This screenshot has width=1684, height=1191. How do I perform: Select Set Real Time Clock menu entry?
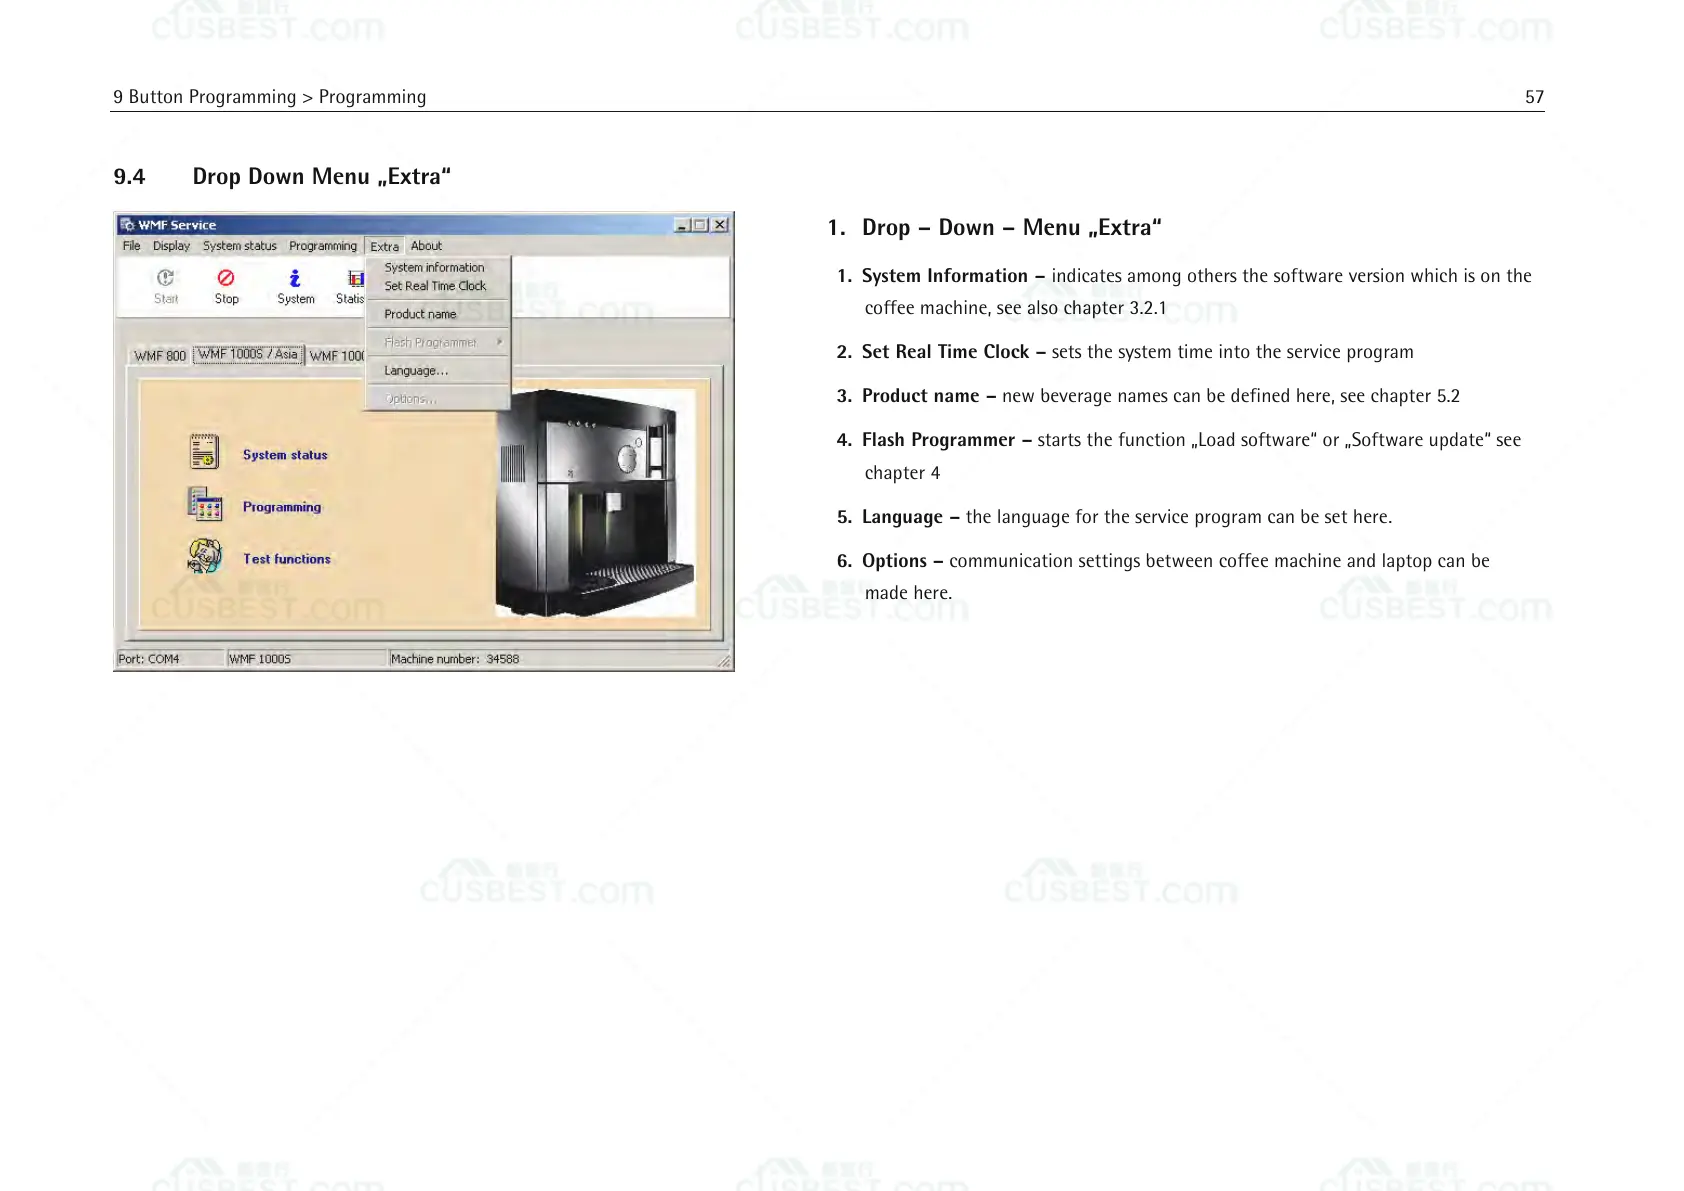coord(435,286)
